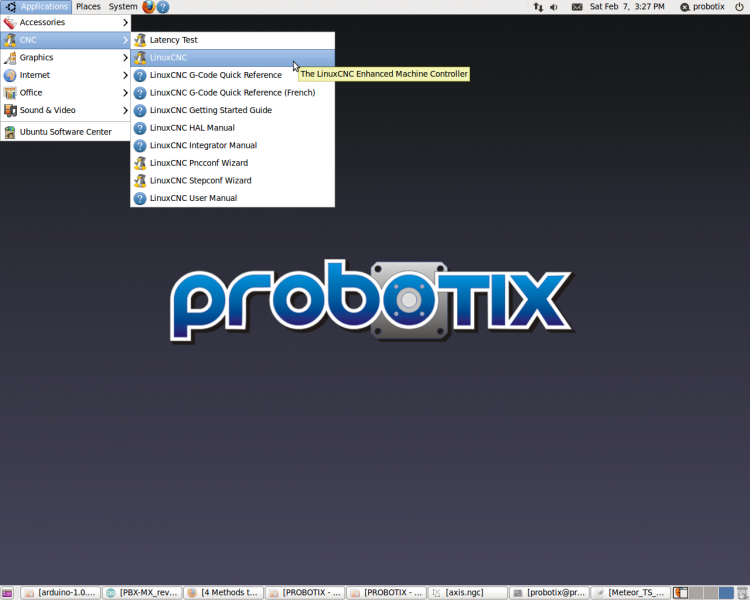Switch to PBX-MX_rev taskbar window
This screenshot has width=750, height=600.
coord(143,593)
